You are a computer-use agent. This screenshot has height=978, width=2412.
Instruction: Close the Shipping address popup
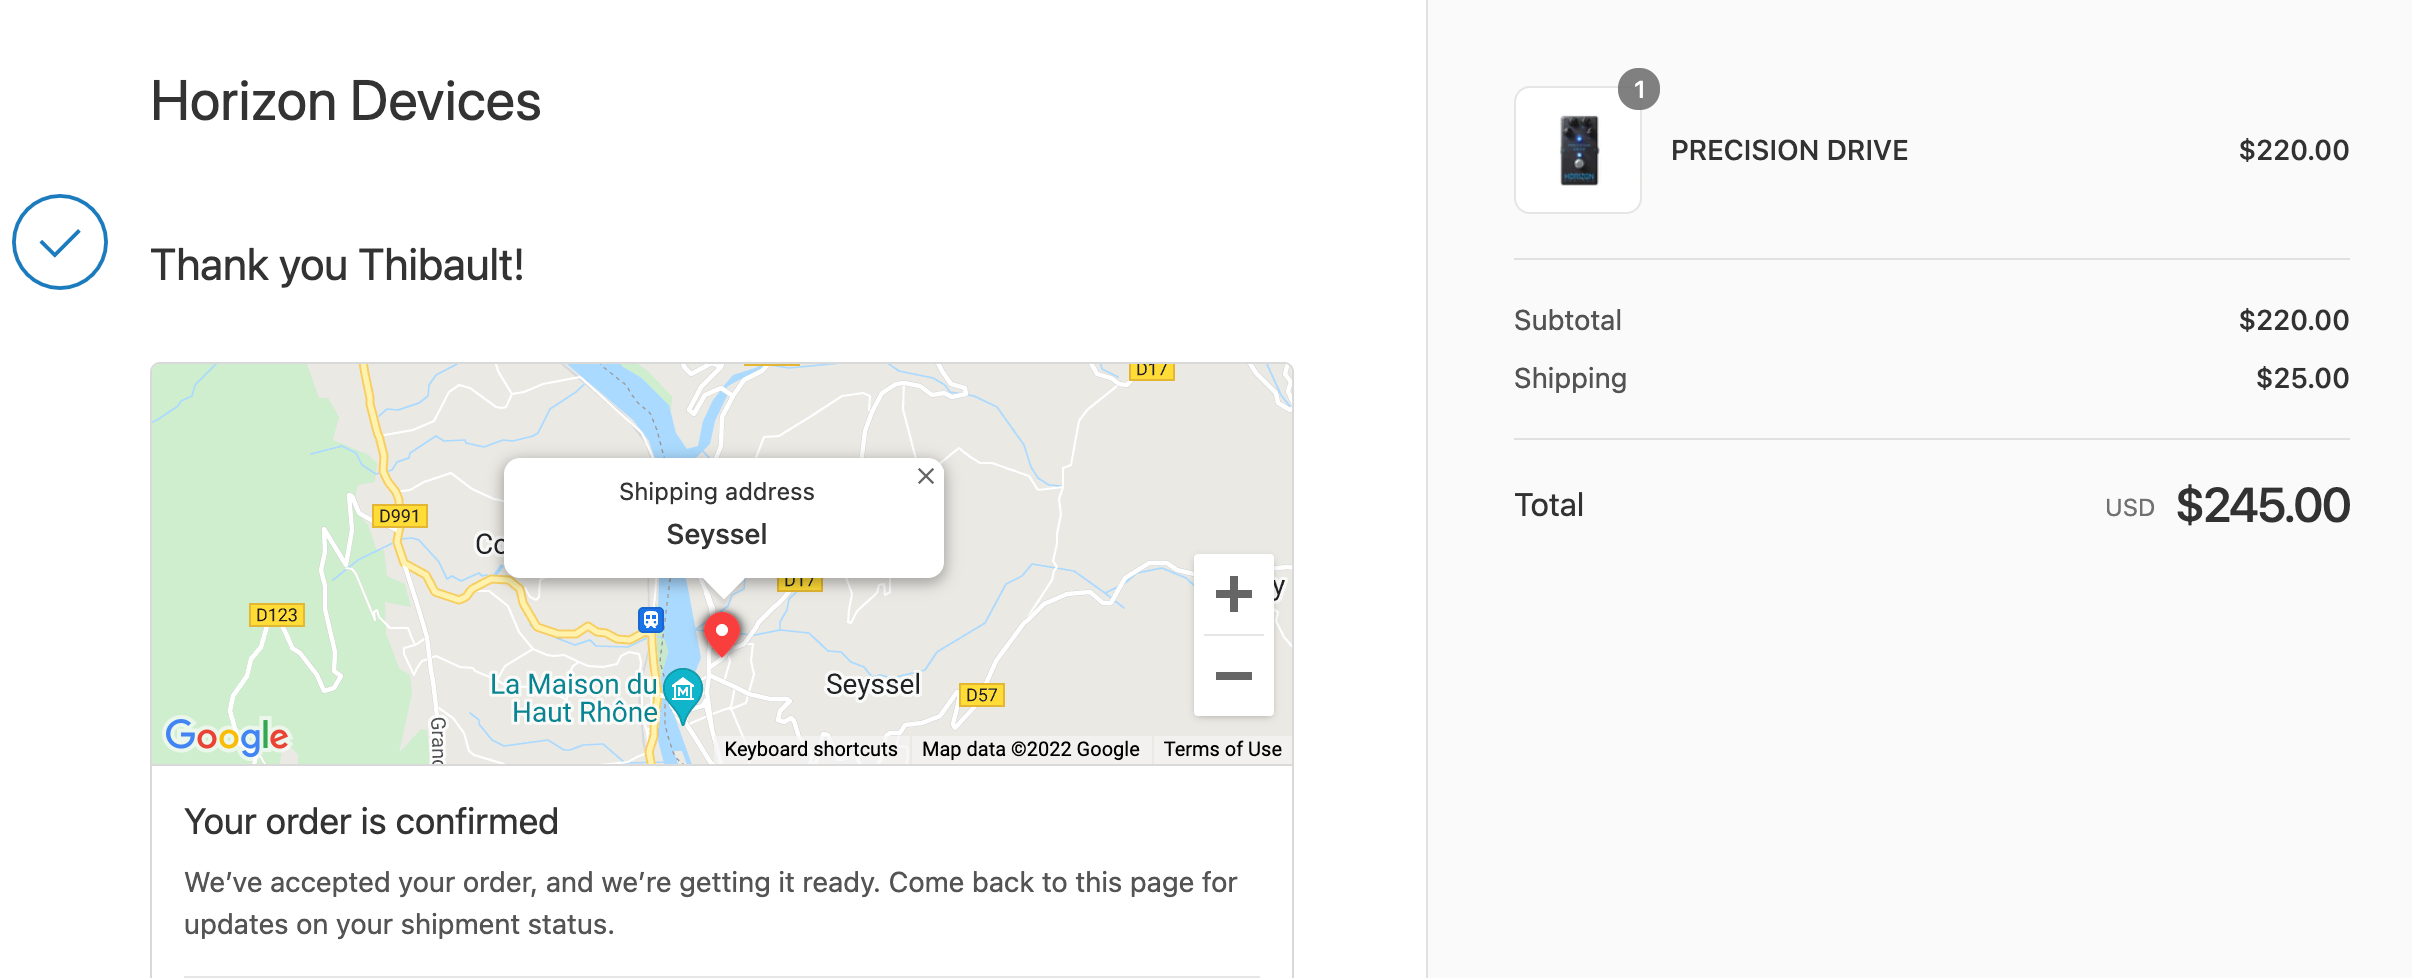click(x=926, y=476)
